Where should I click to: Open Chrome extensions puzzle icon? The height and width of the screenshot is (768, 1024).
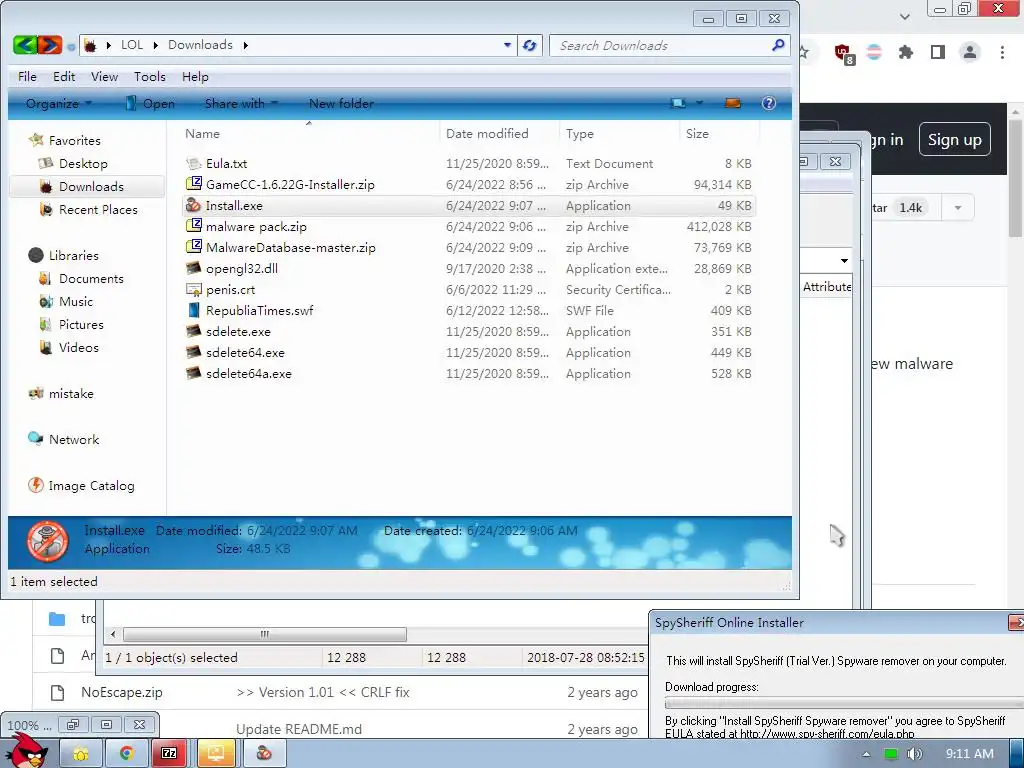coord(905,52)
